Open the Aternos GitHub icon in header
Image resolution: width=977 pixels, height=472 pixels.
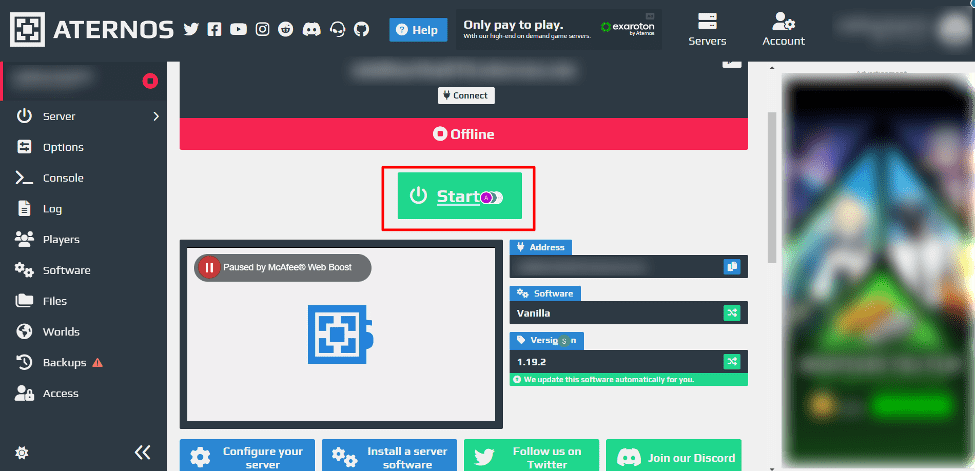pos(359,30)
